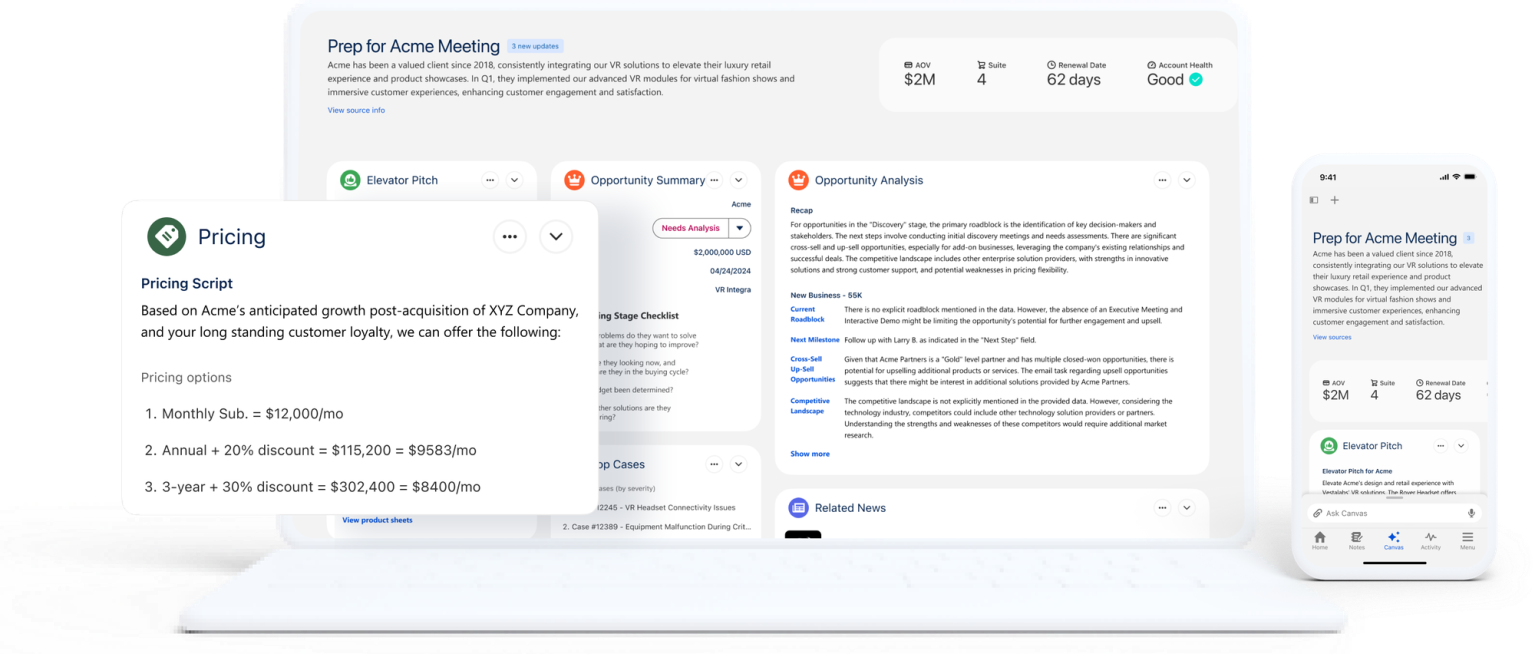Click the Related News panel icon
The image size is (1535, 654).
click(x=799, y=508)
